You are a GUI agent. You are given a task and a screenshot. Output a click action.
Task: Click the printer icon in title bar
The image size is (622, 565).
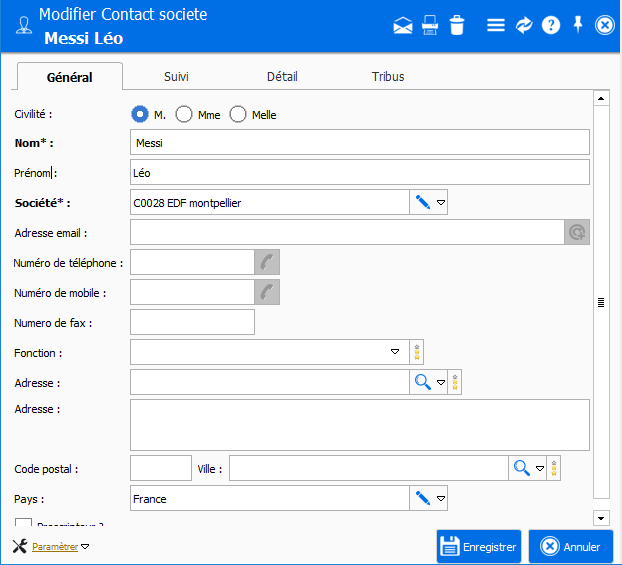pos(430,26)
